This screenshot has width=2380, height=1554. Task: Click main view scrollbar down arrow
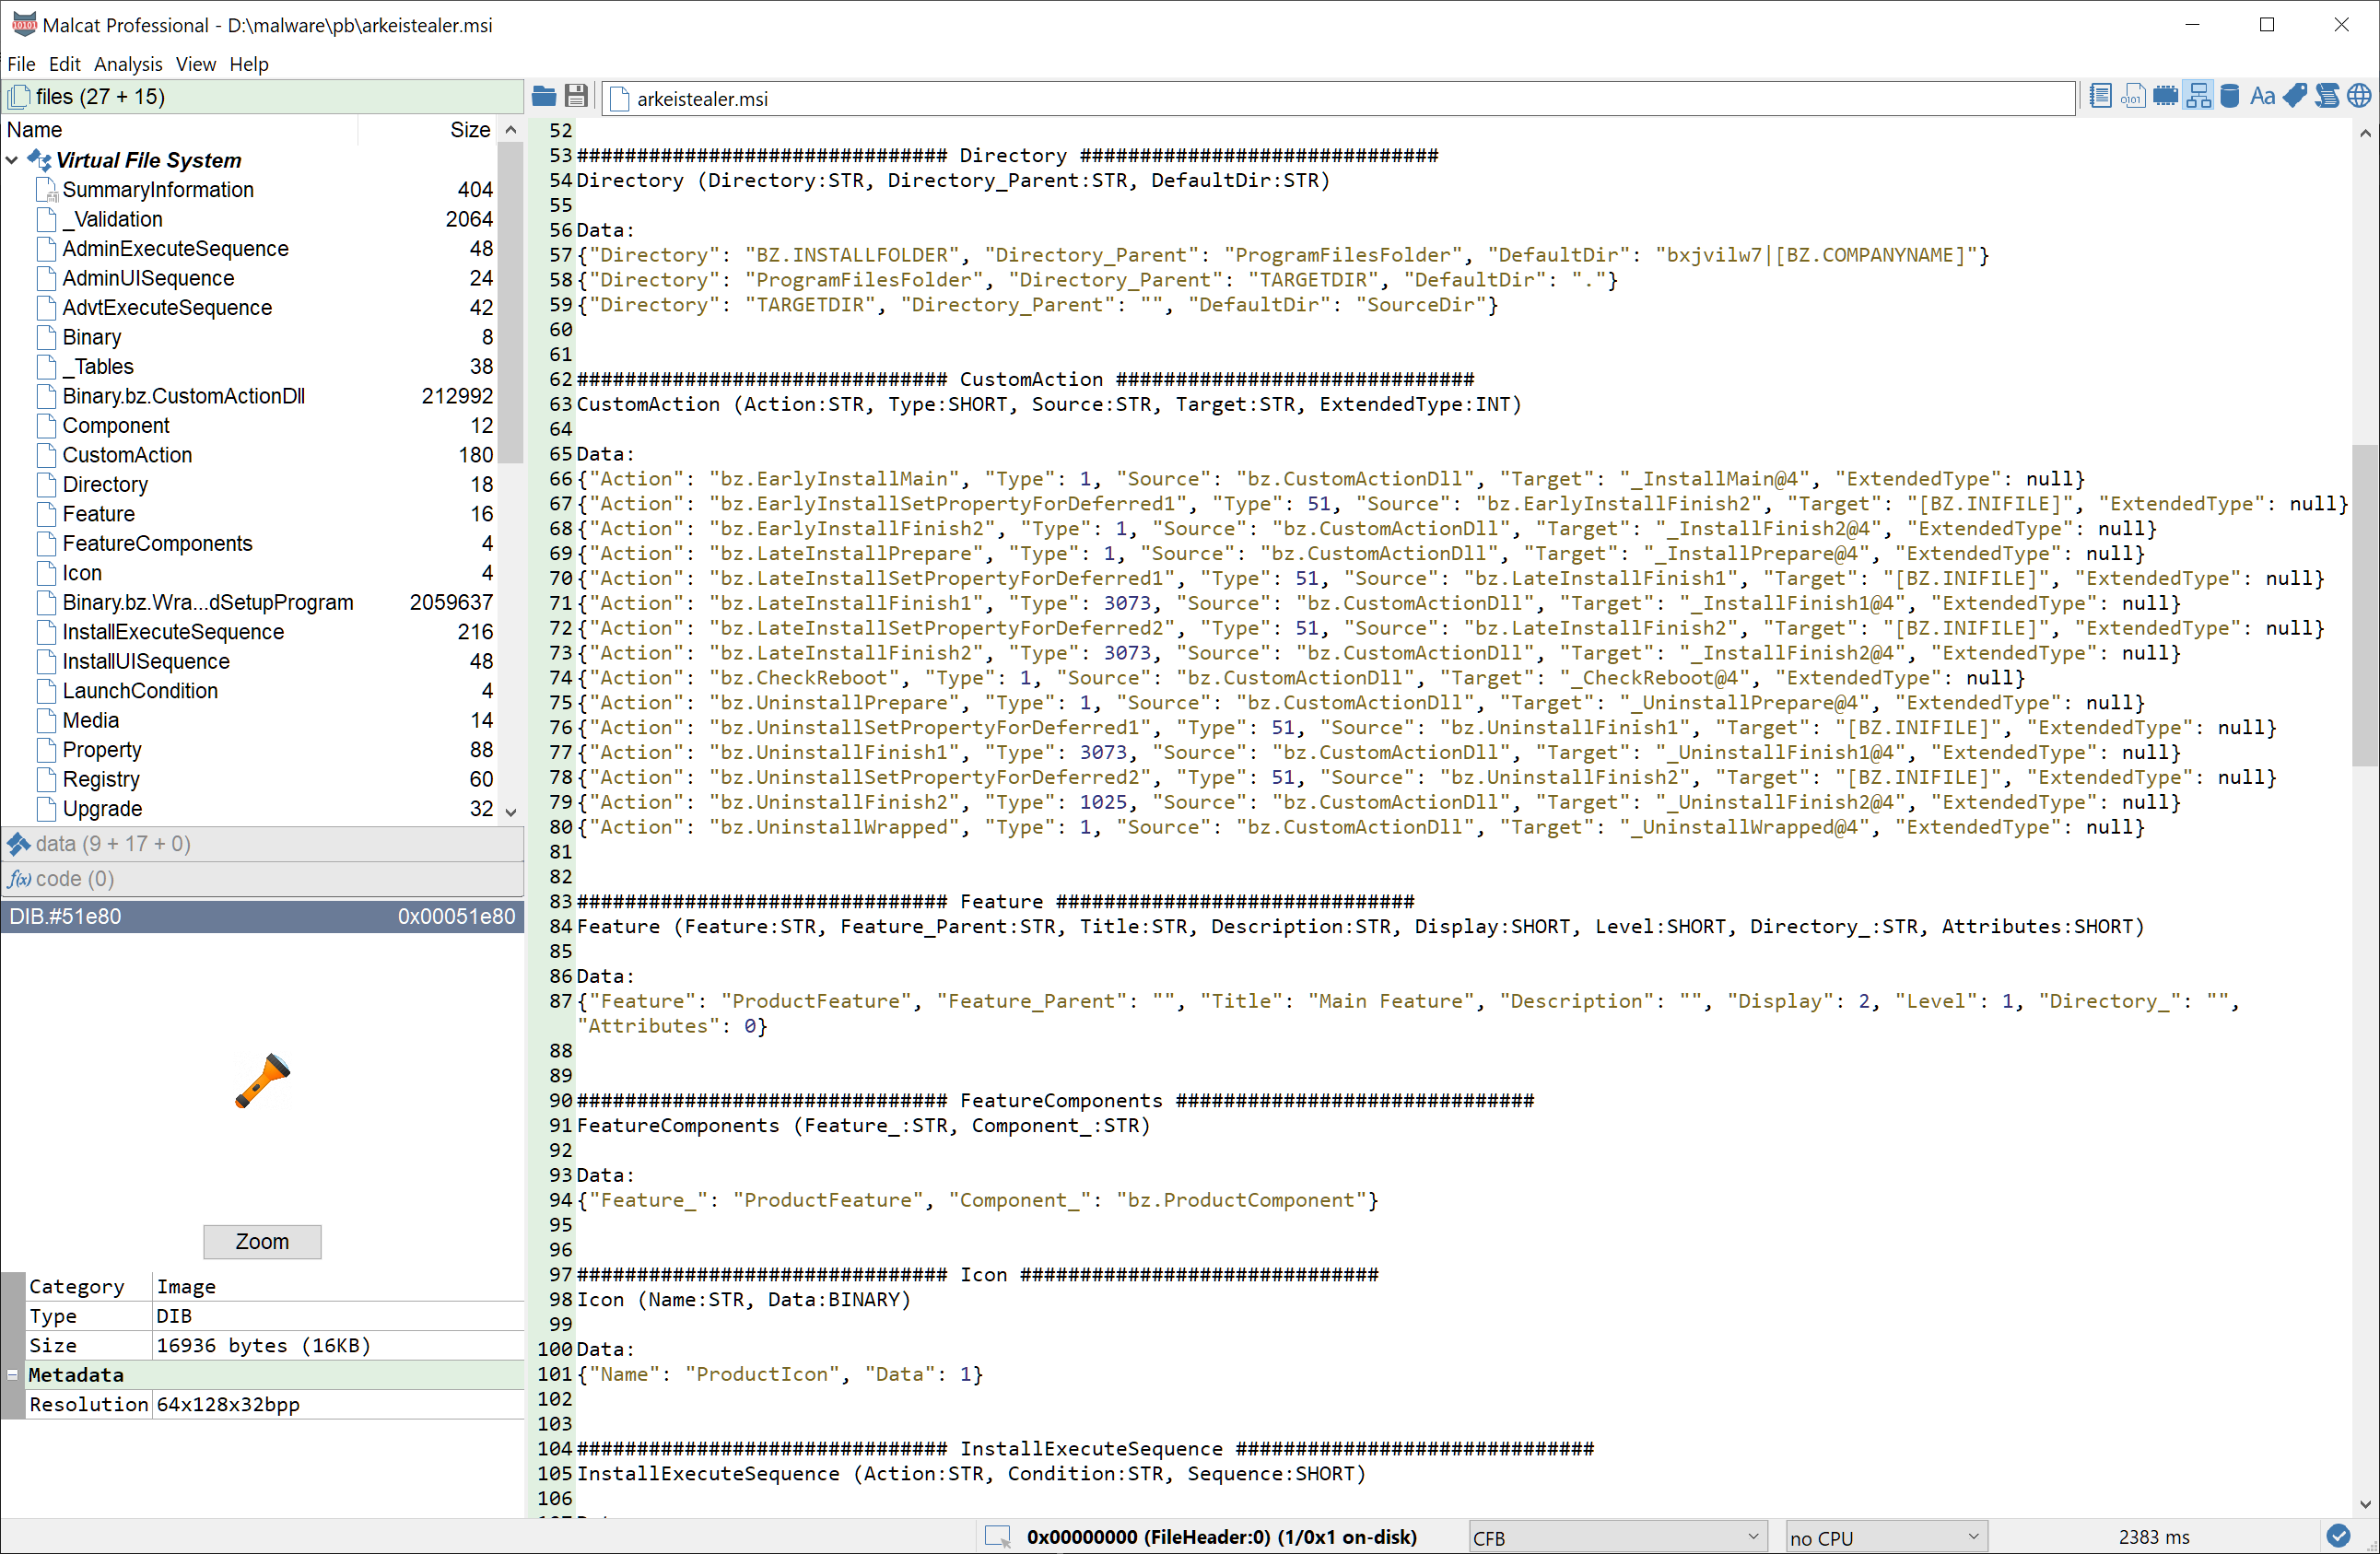point(2365,1504)
